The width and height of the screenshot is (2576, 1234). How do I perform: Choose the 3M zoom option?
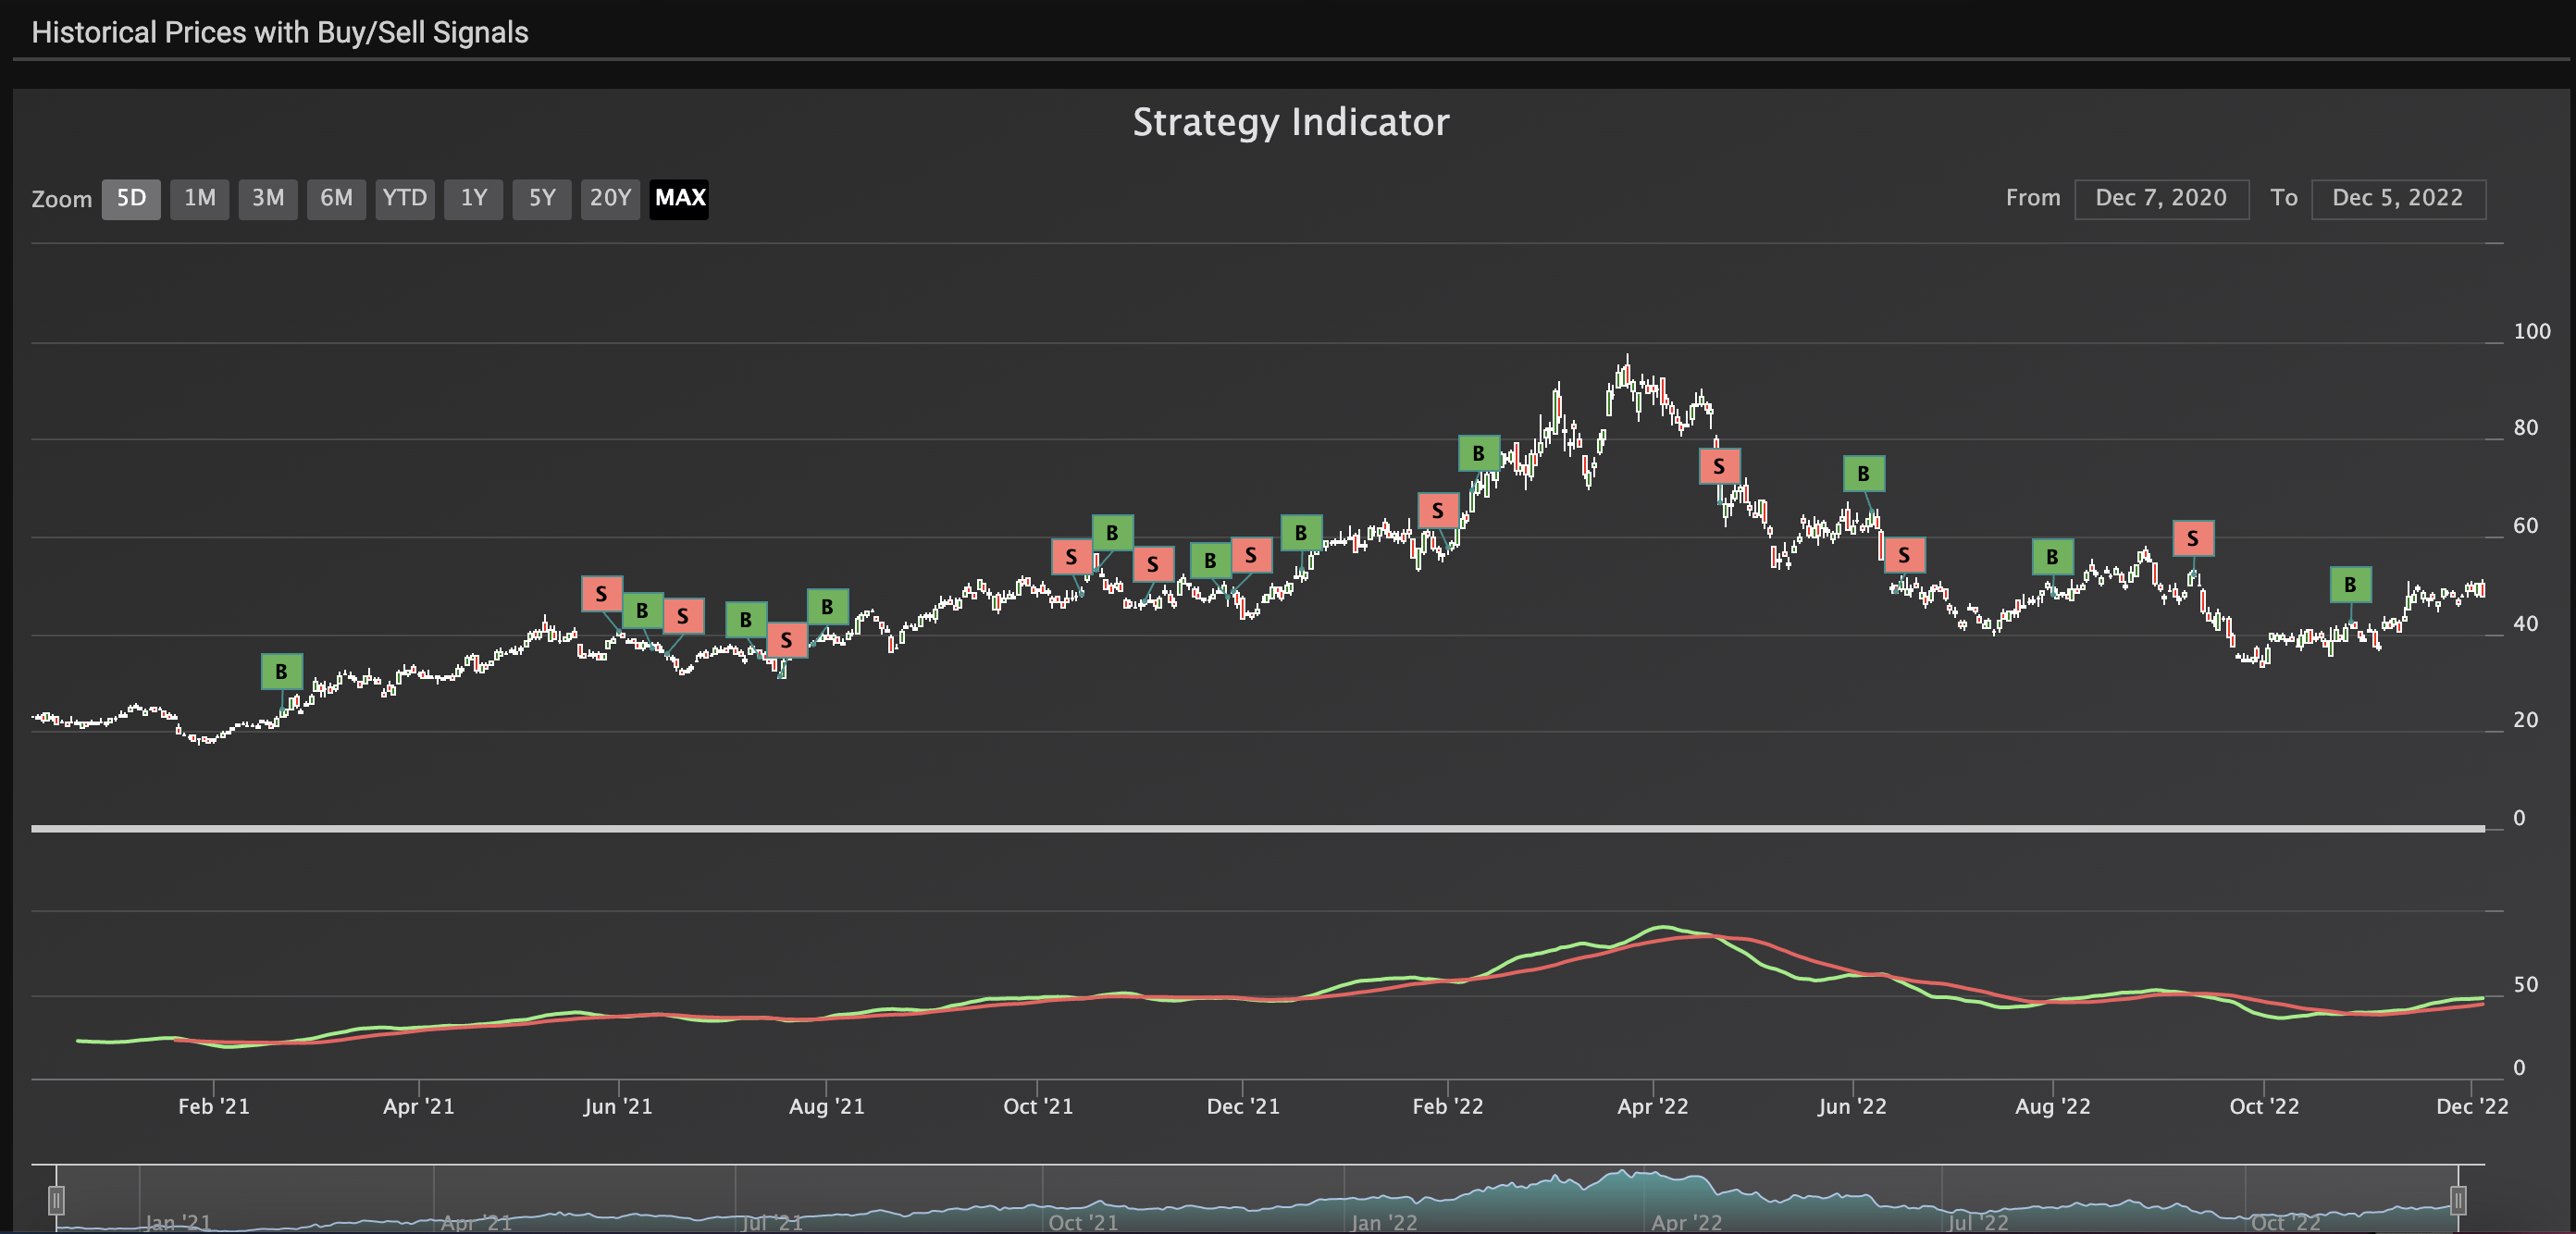pos(267,198)
